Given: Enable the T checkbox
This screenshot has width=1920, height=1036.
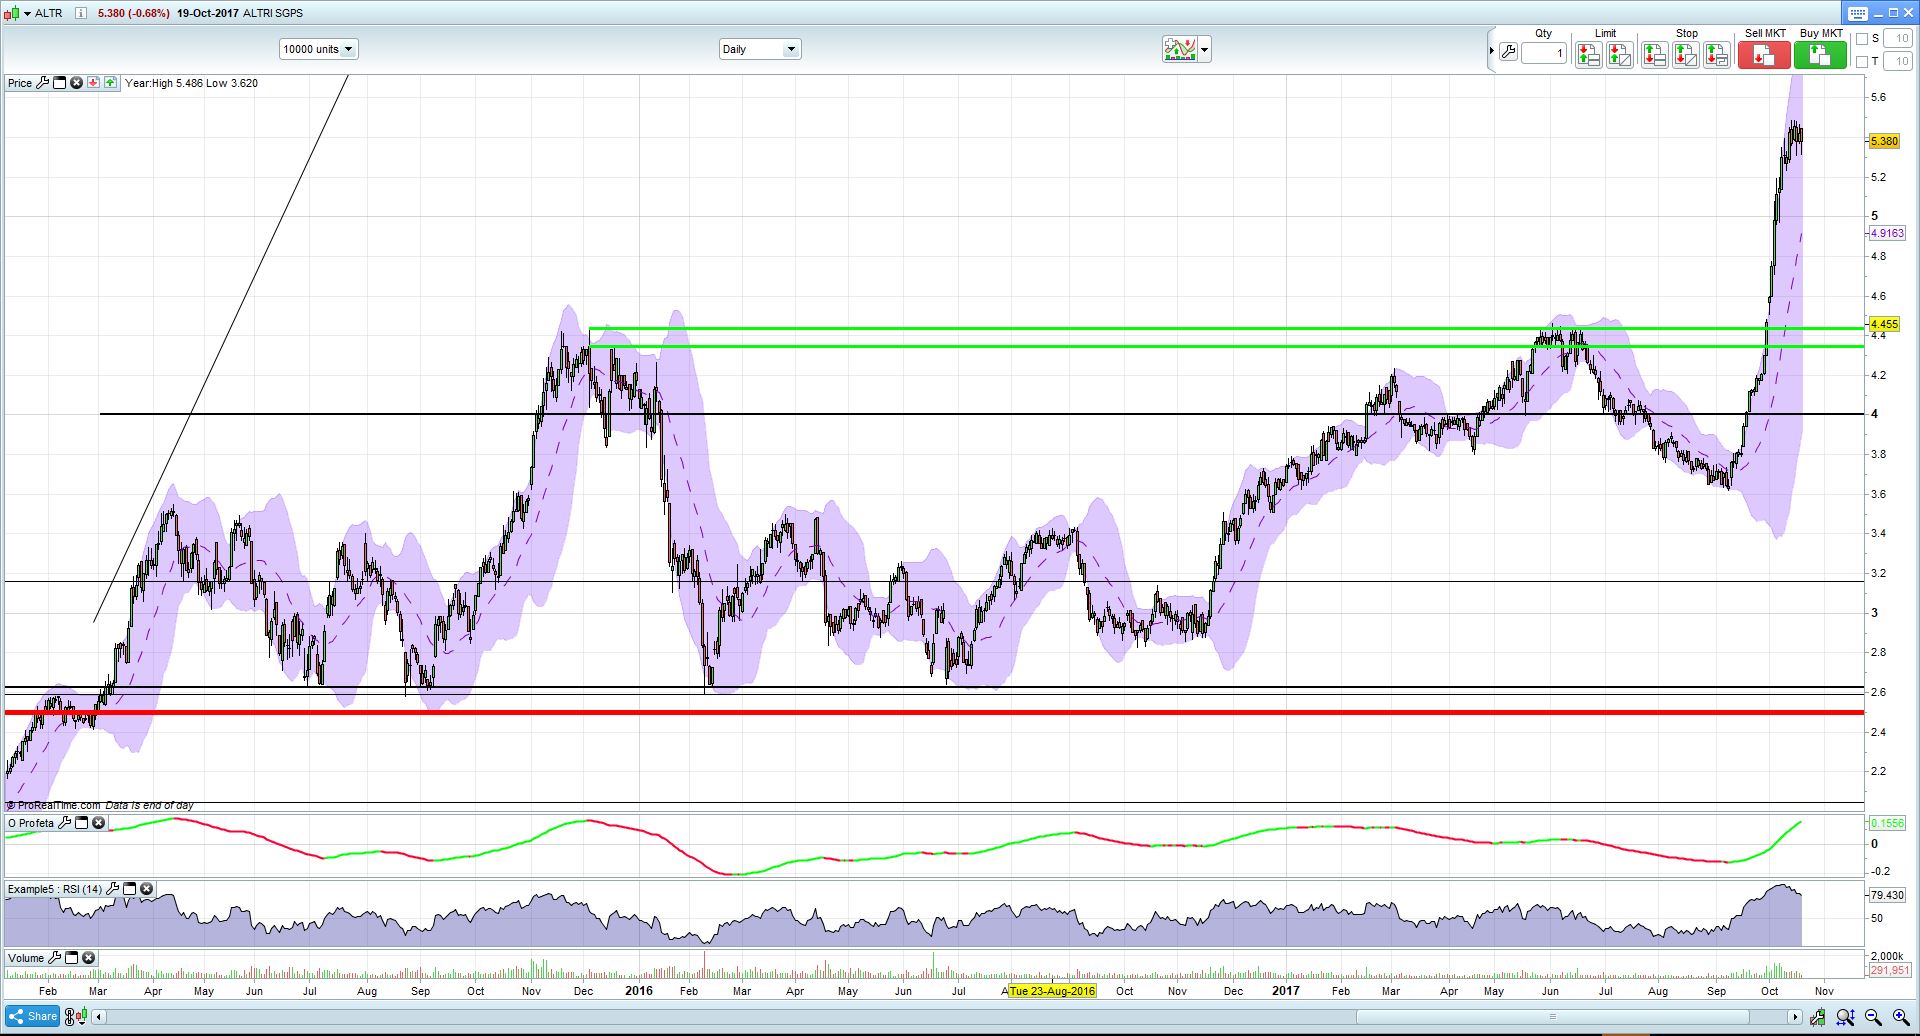Looking at the screenshot, I should pos(1862,62).
